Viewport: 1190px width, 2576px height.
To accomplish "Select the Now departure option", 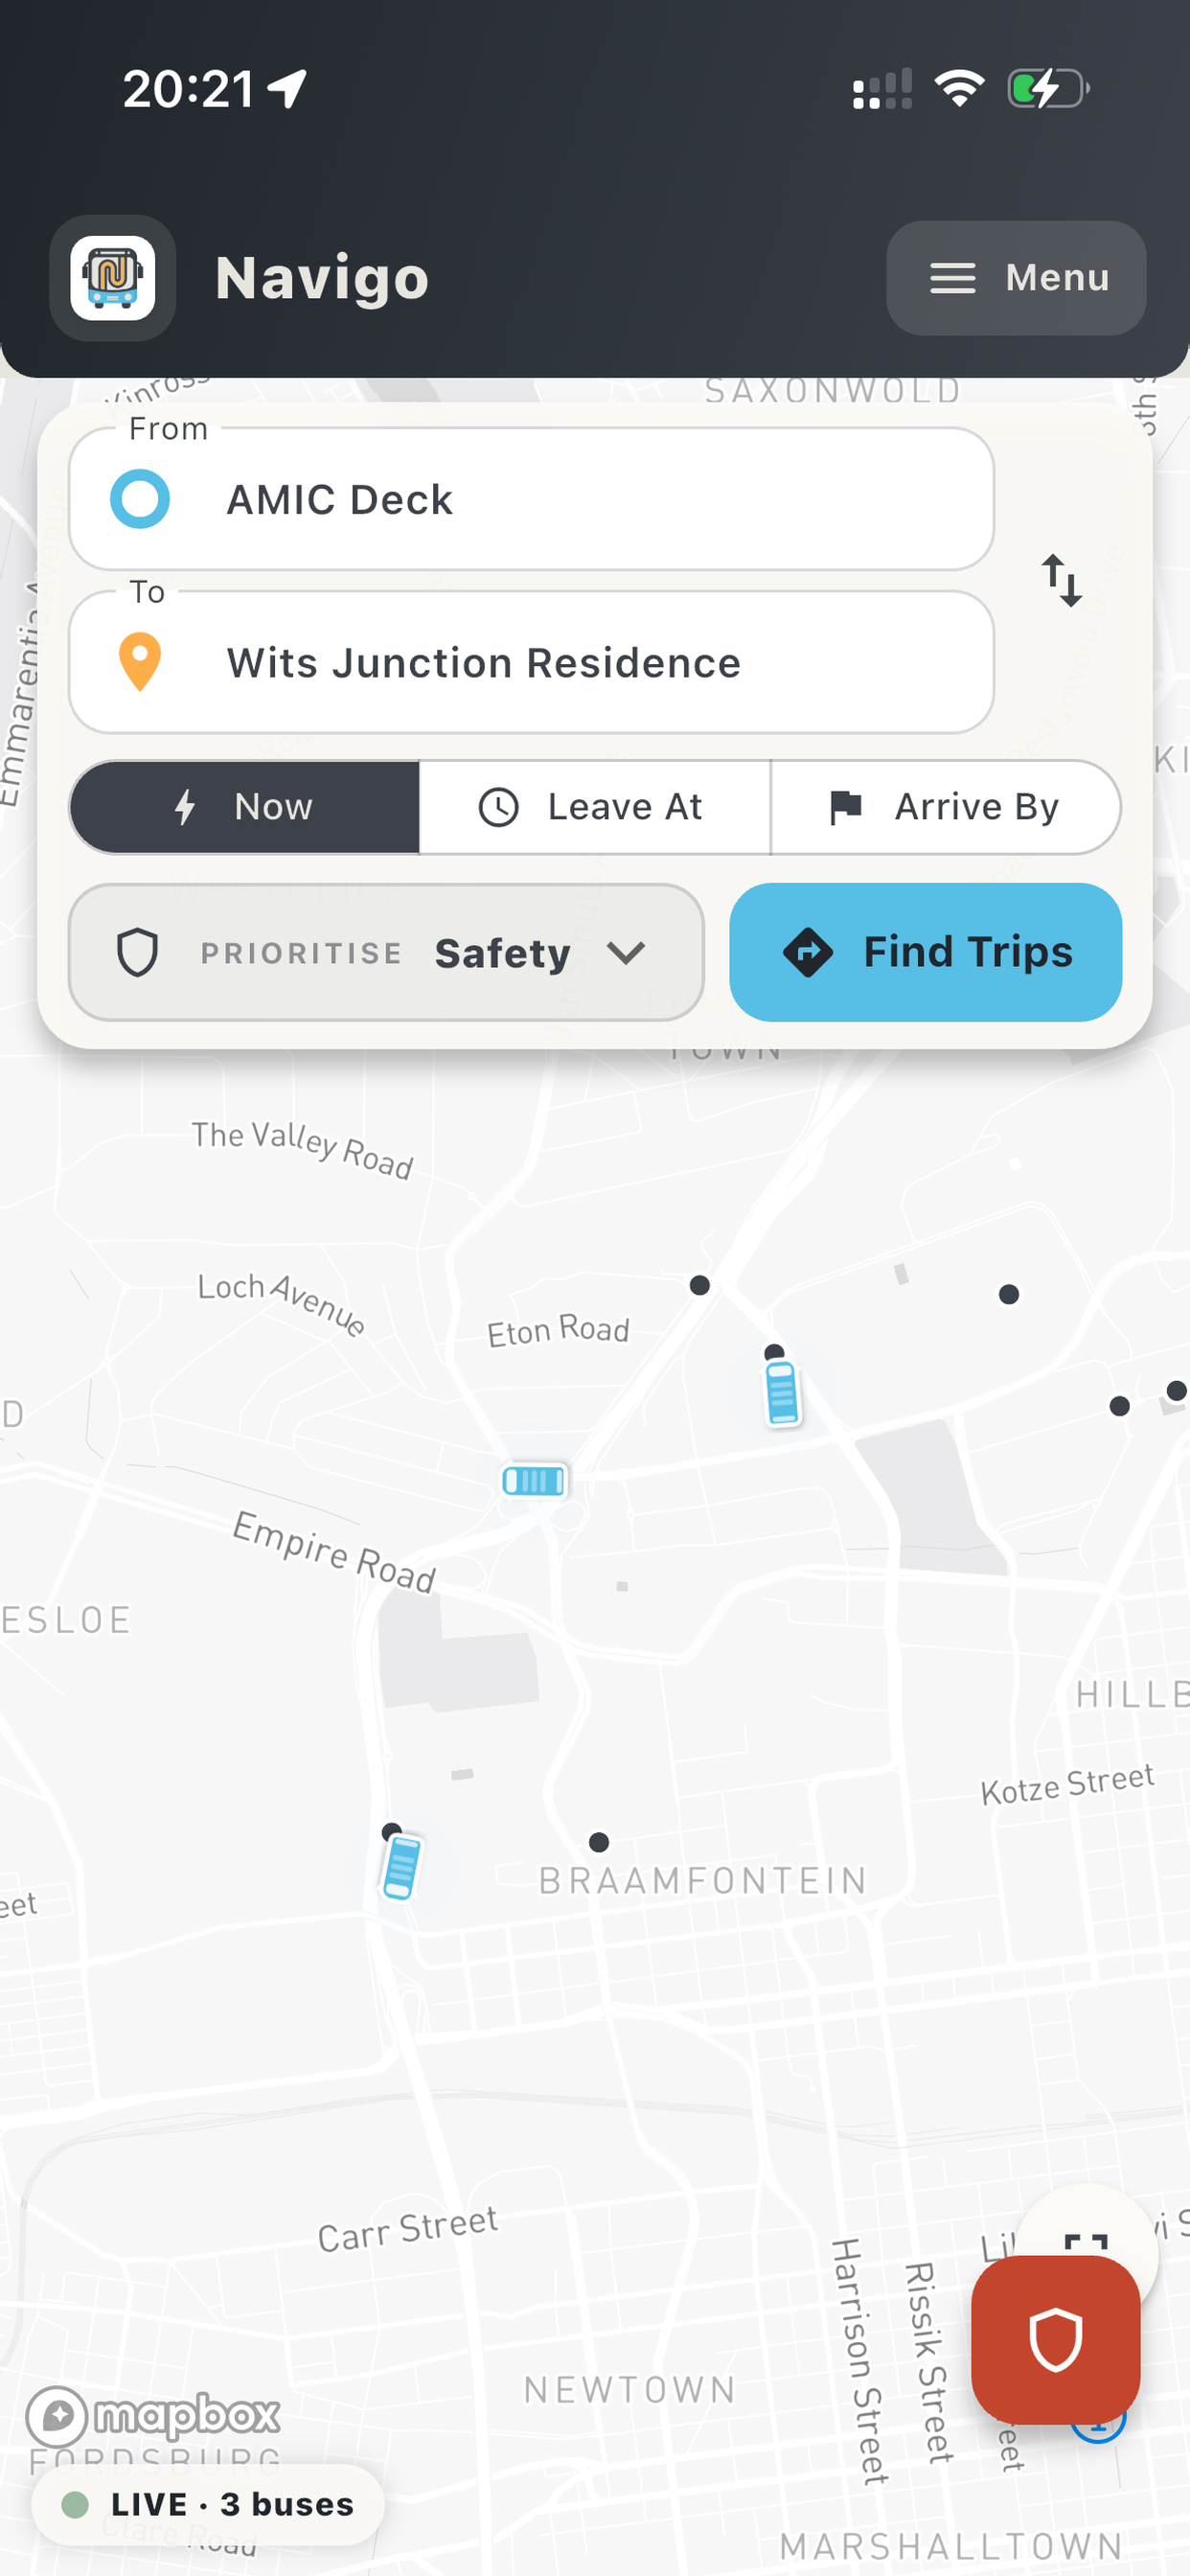I will 245,807.
